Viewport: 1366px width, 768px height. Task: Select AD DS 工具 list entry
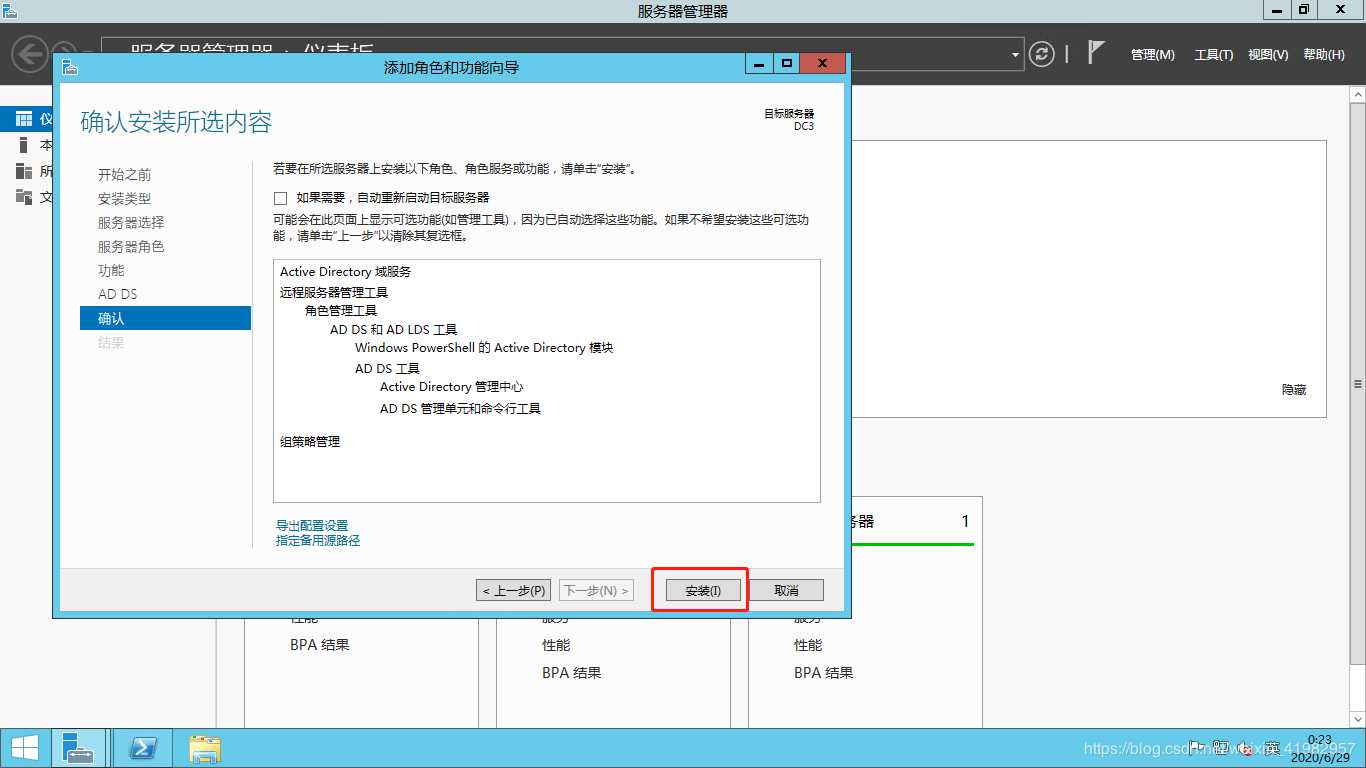387,369
